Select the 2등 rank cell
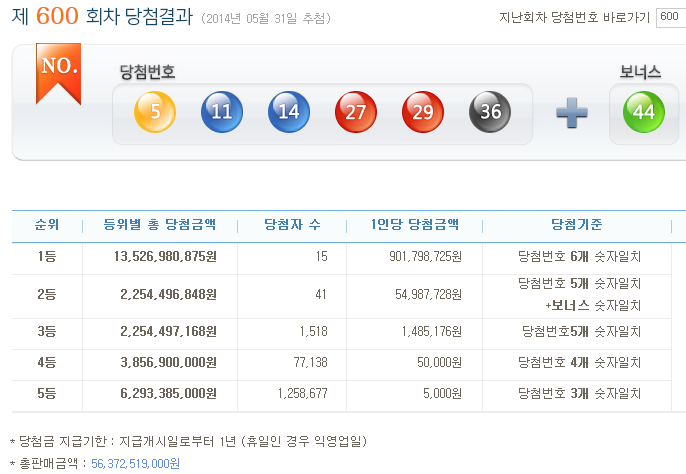 pos(47,294)
